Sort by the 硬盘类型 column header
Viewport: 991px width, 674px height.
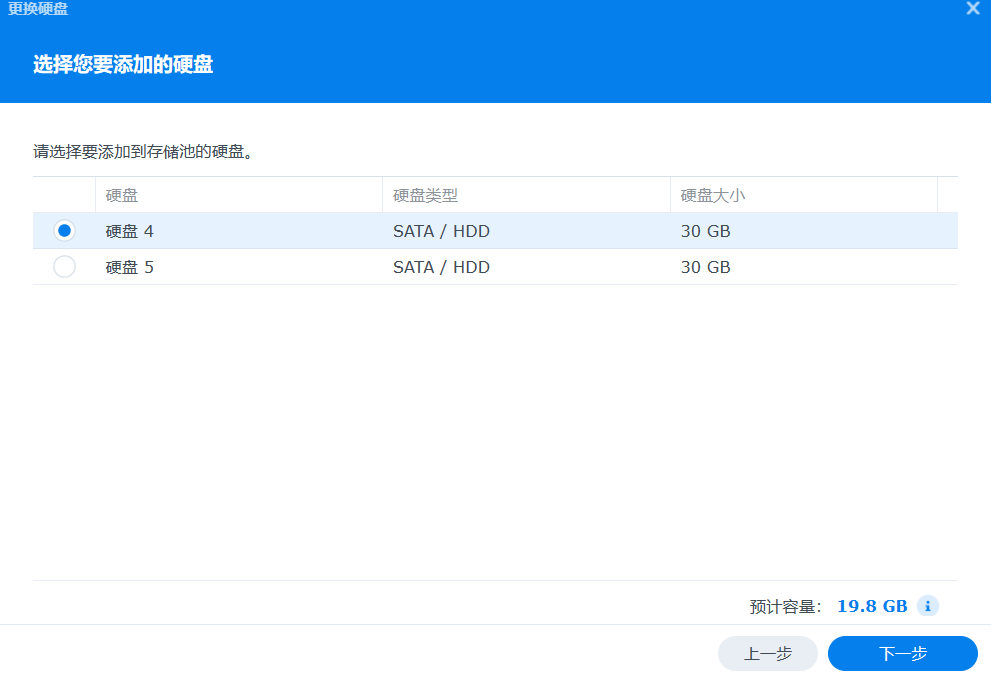[526, 195]
